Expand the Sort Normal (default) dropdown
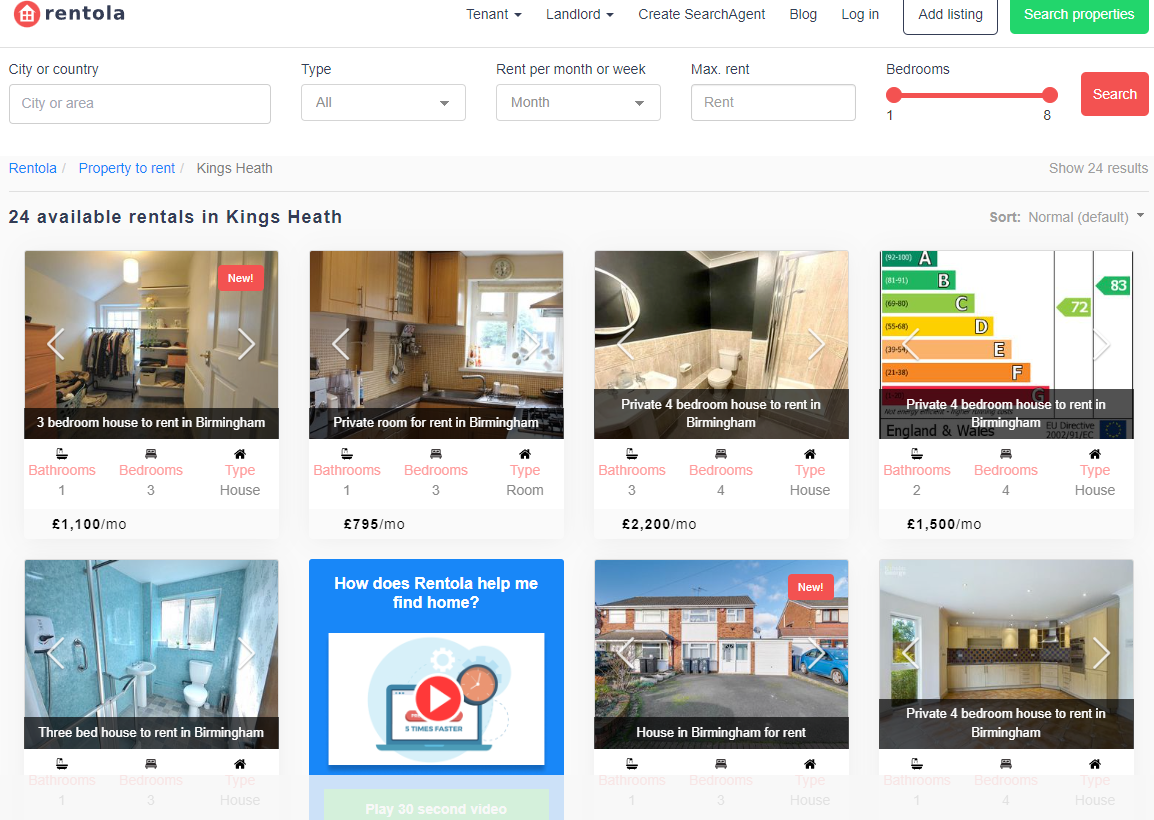This screenshot has height=820, width=1154. click(1085, 217)
